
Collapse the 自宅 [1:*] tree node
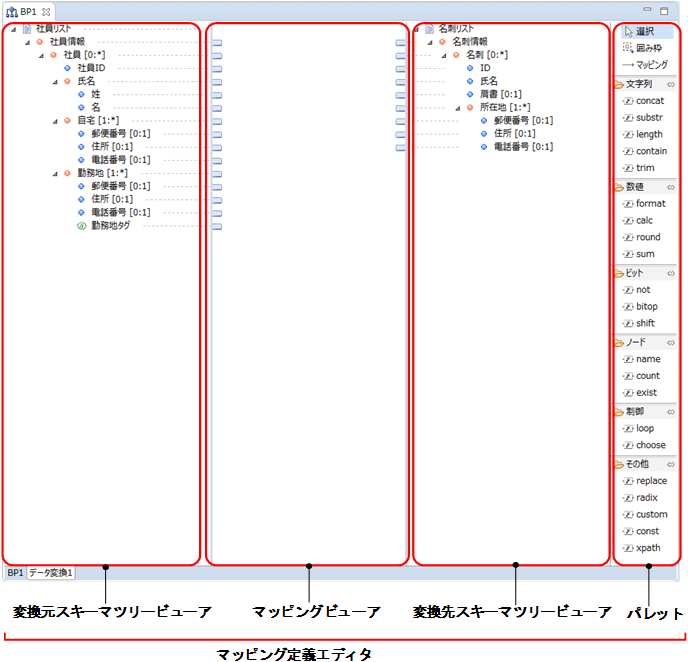tap(55, 122)
